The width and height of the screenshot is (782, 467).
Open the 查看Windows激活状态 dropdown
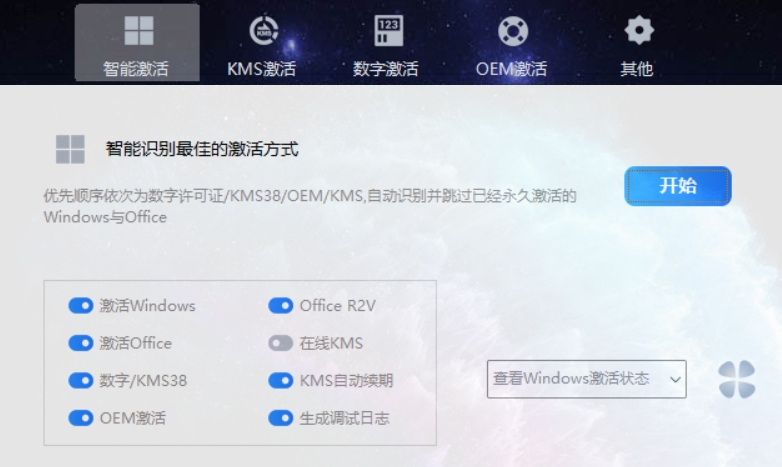(586, 379)
